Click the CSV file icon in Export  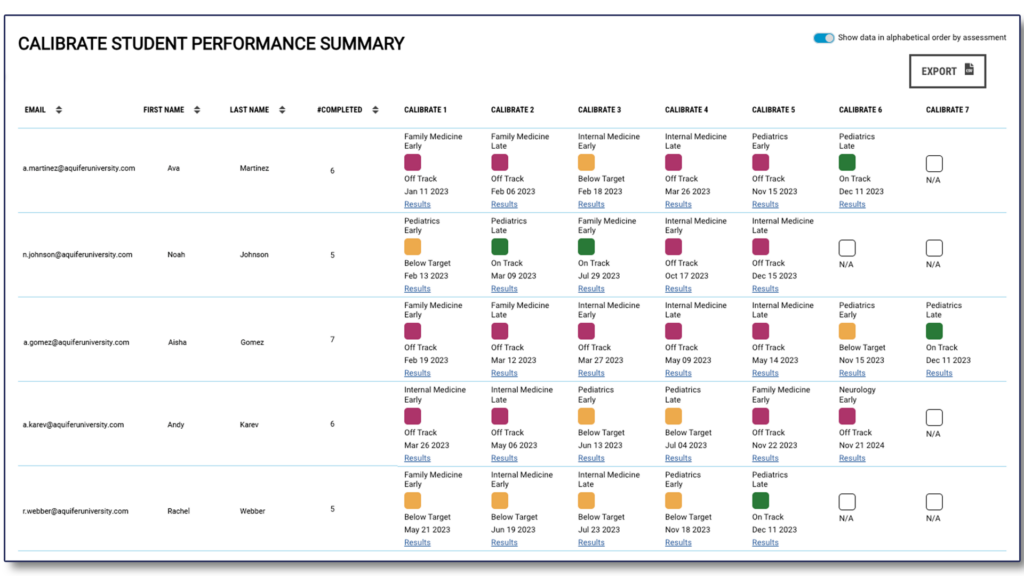coord(968,71)
